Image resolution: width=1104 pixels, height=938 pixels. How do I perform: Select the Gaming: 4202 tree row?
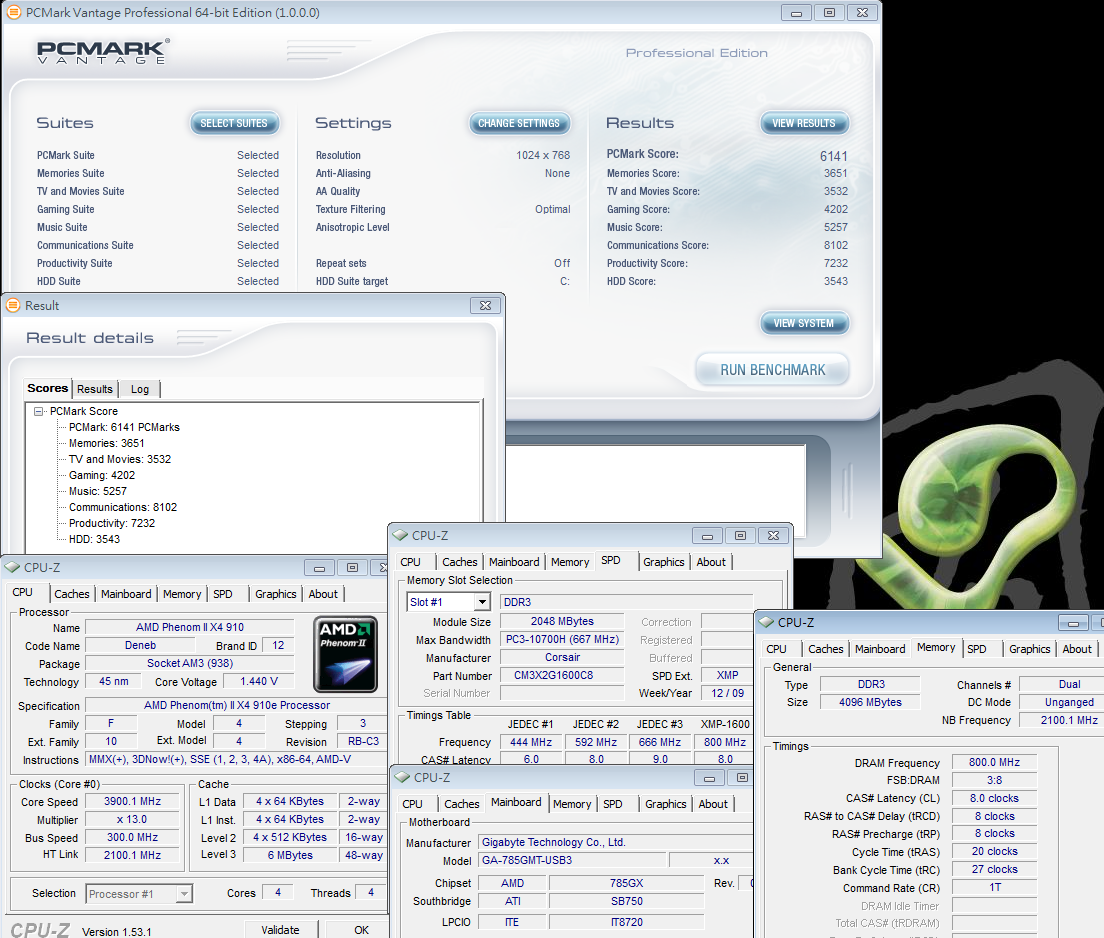tap(102, 475)
